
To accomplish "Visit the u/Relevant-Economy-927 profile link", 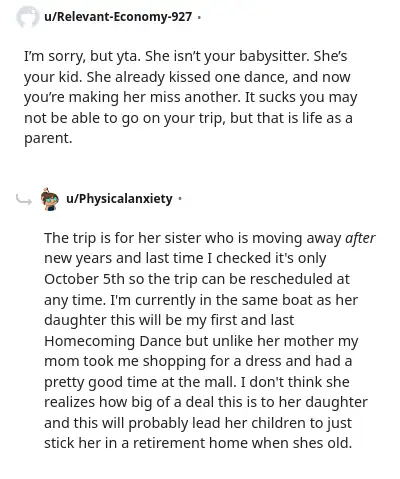I will (118, 17).
